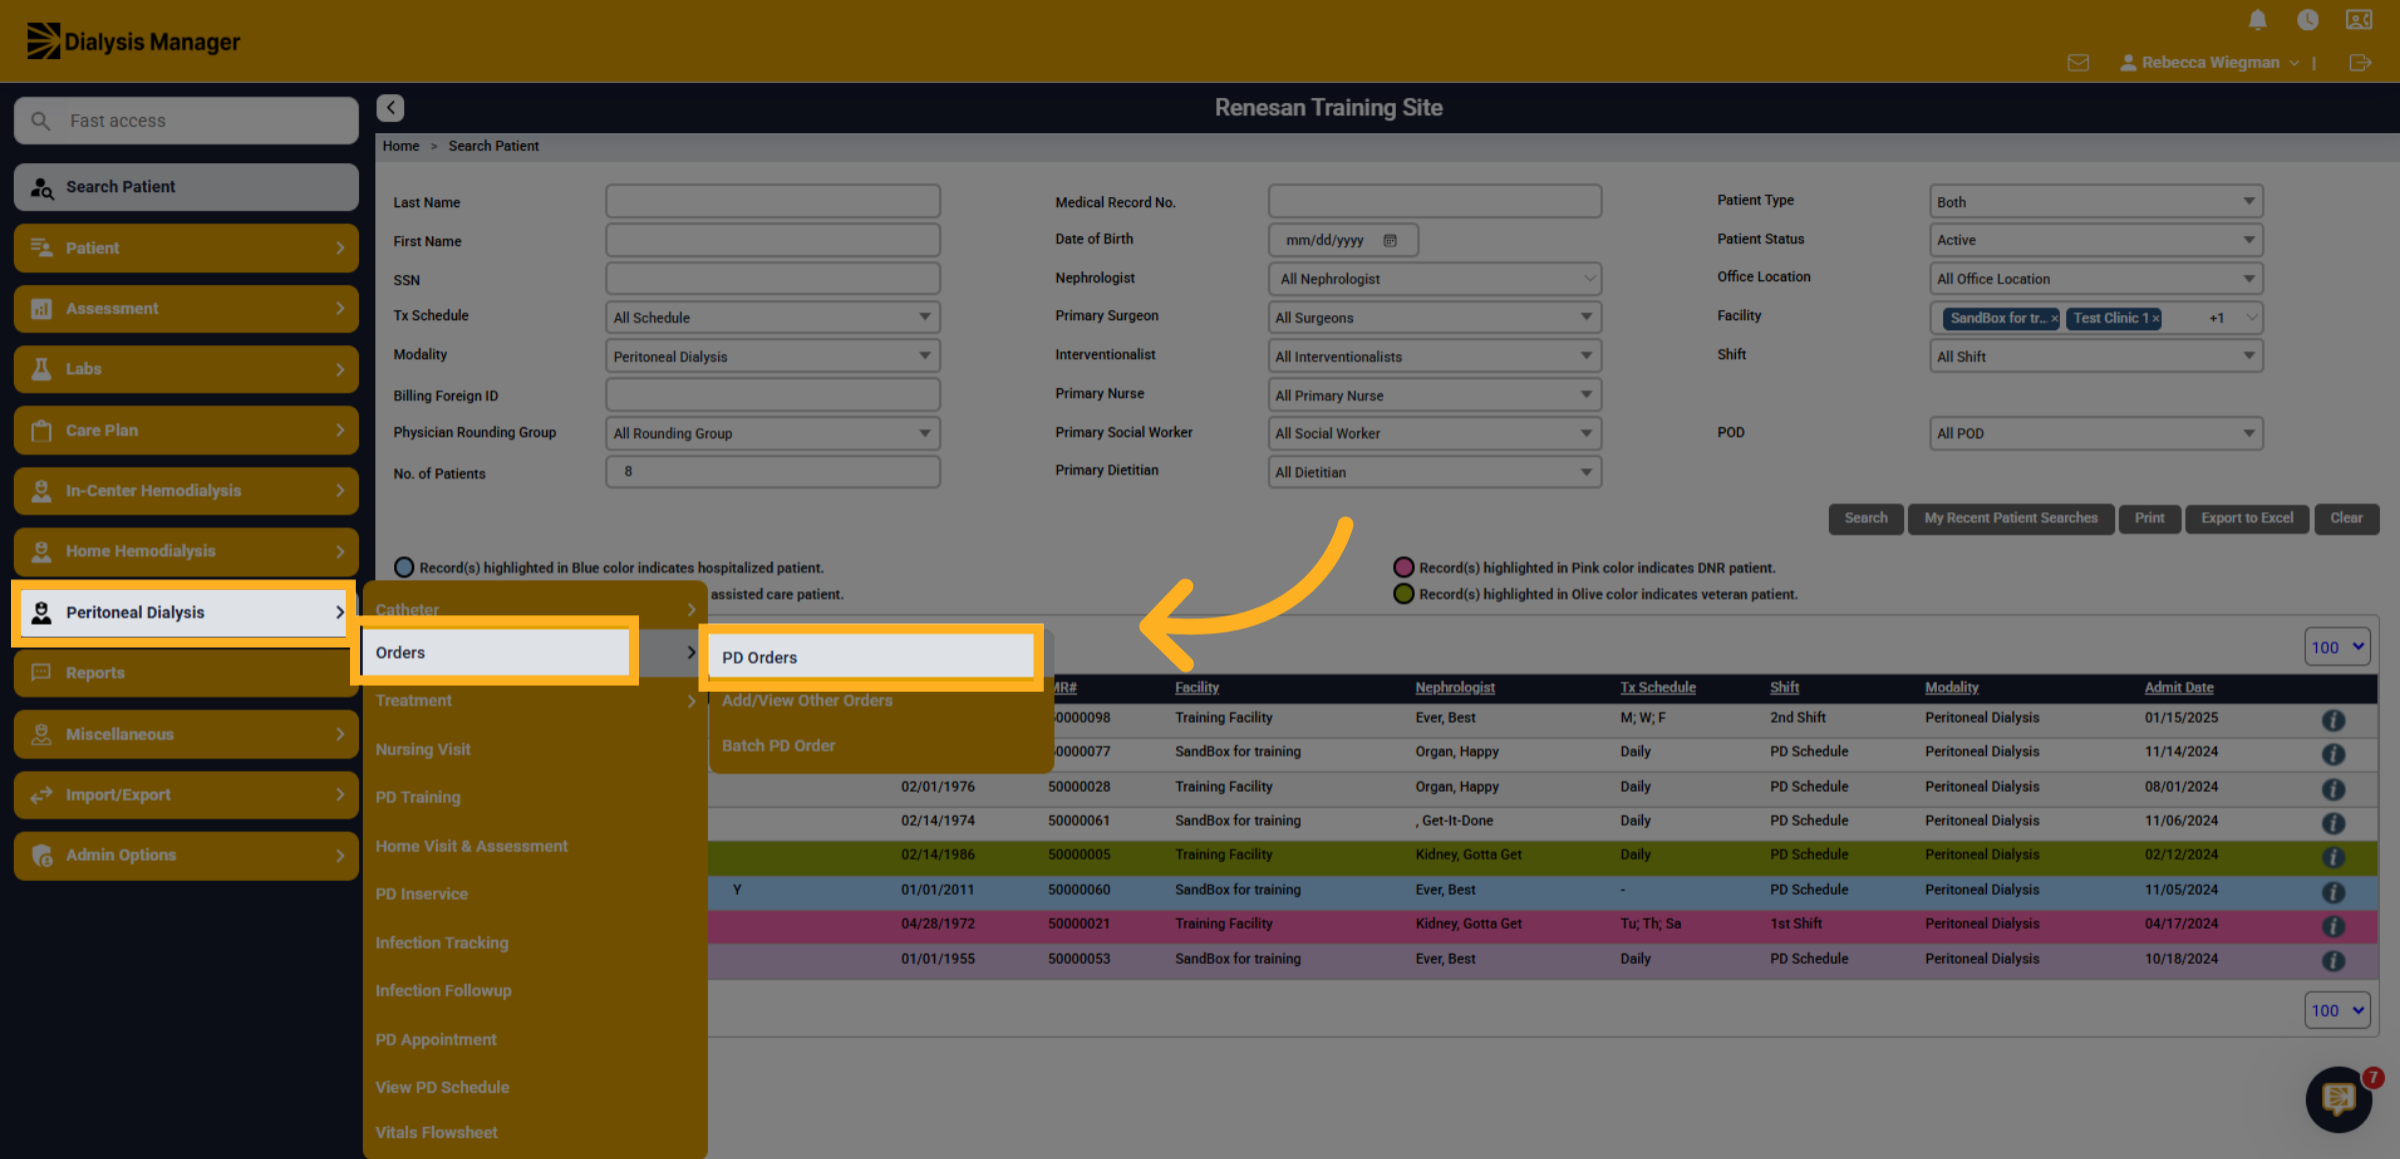Open the Modality dropdown
This screenshot has height=1159, width=2400.
772,356
